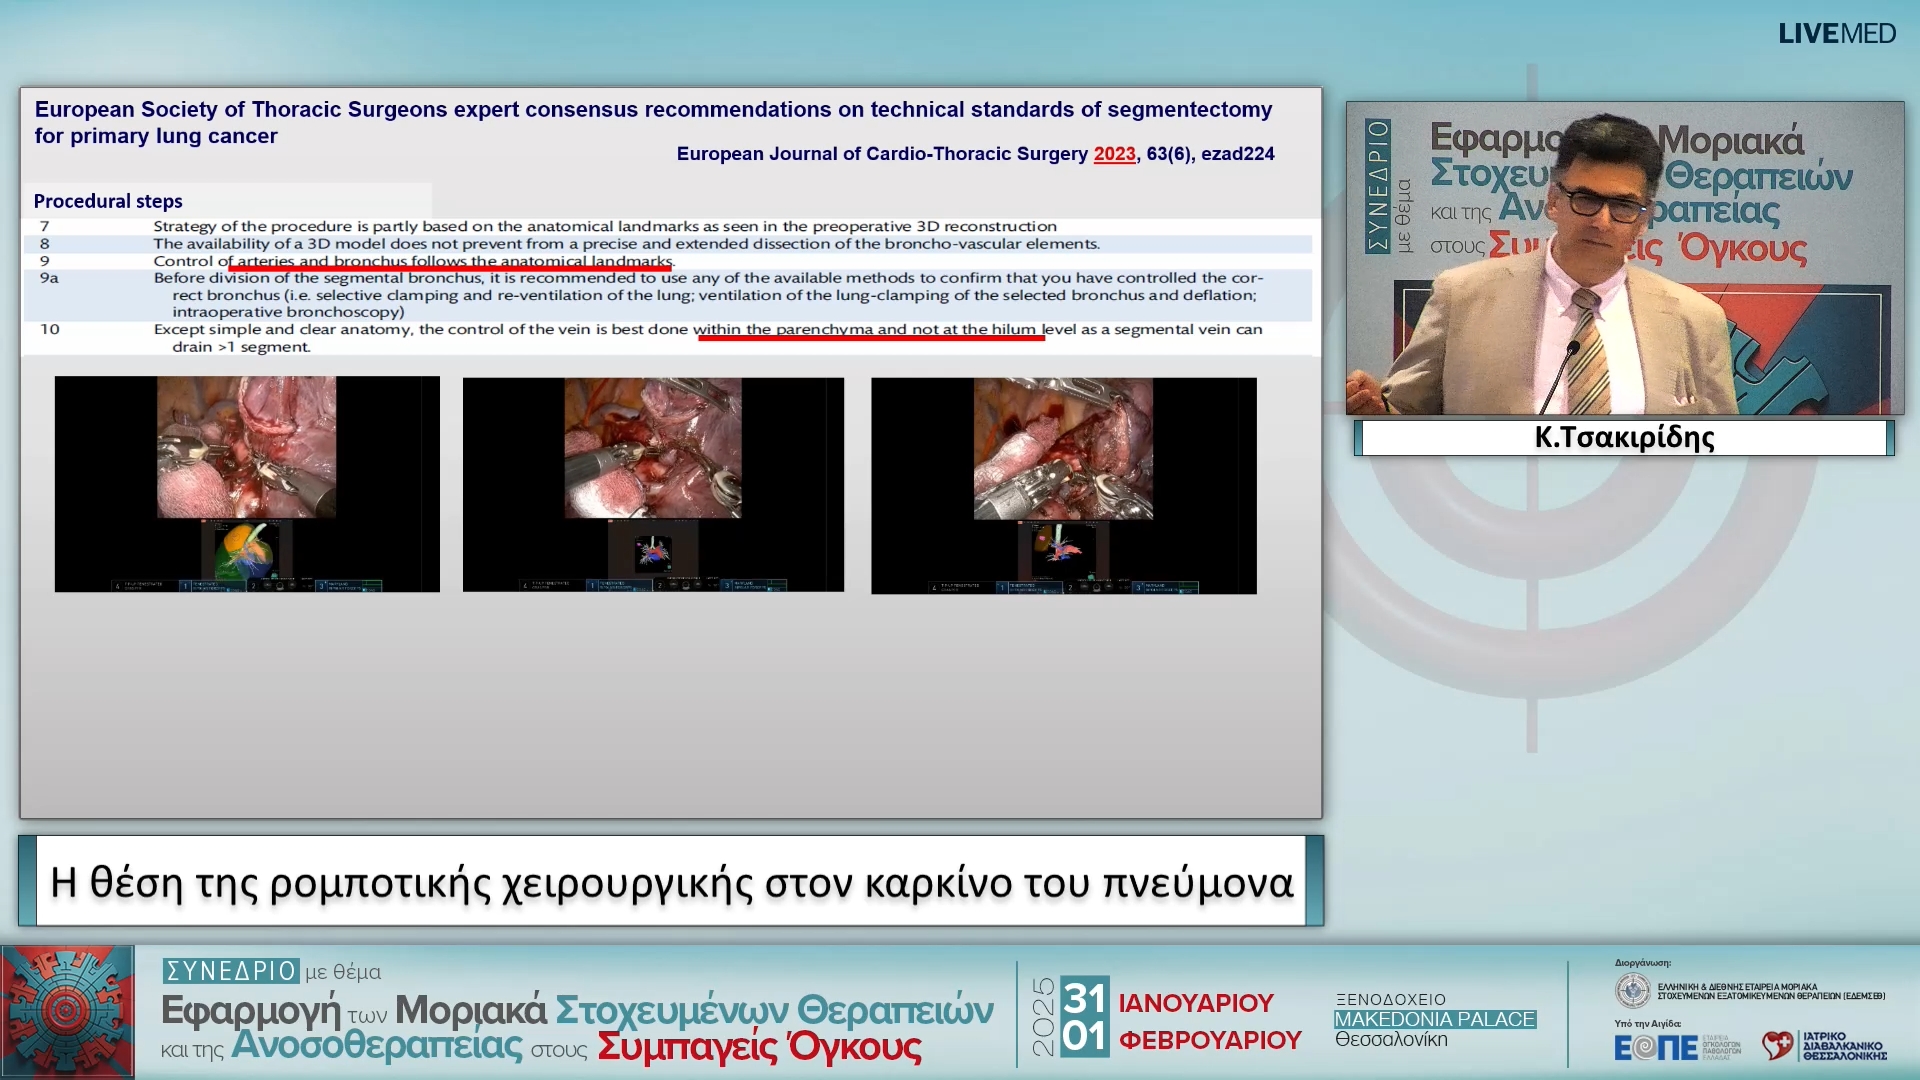Click the ΕΔΕΜΣΕΘ circular emblem
Screen dimensions: 1920x1080
coord(1633,990)
